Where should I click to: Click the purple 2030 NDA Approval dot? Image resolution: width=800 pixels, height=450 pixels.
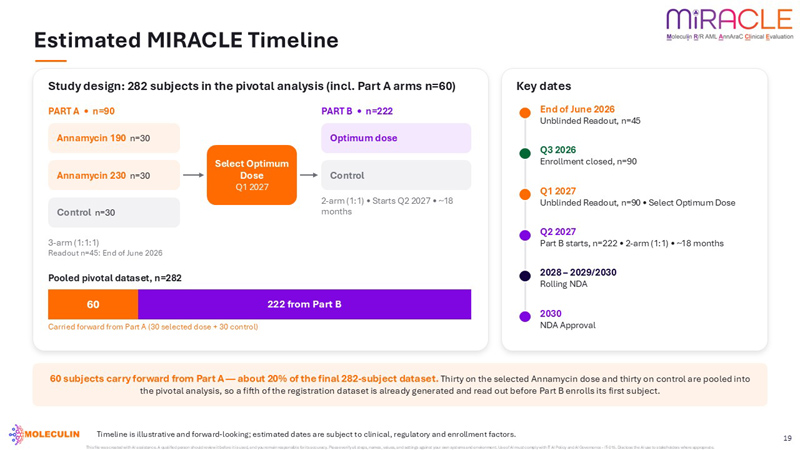(525, 317)
